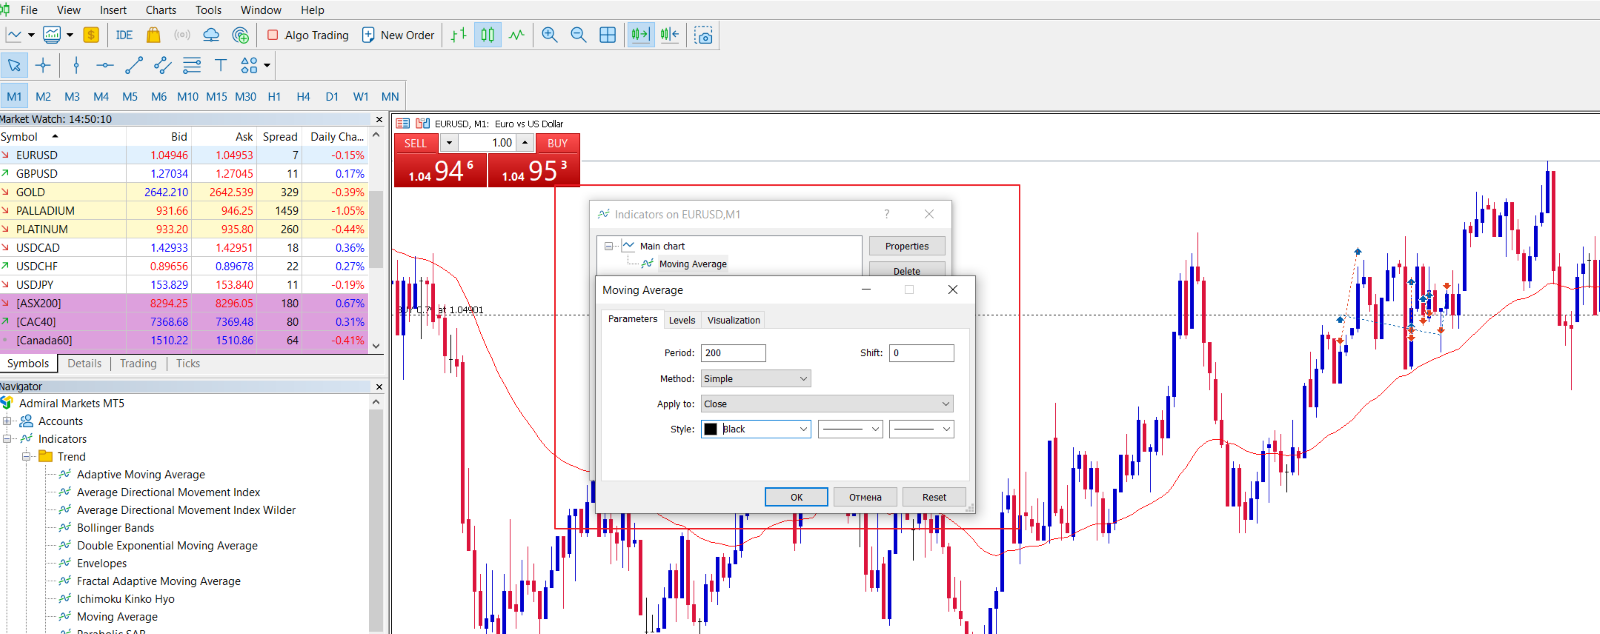Open the Details tab in Market Watch
The image size is (1600, 634).
click(x=84, y=364)
